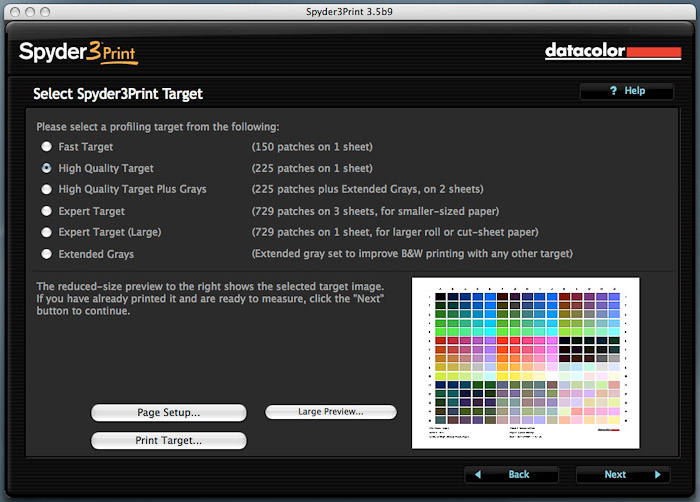Select the Fast Target radio button
This screenshot has height=502, width=700.
(47, 147)
